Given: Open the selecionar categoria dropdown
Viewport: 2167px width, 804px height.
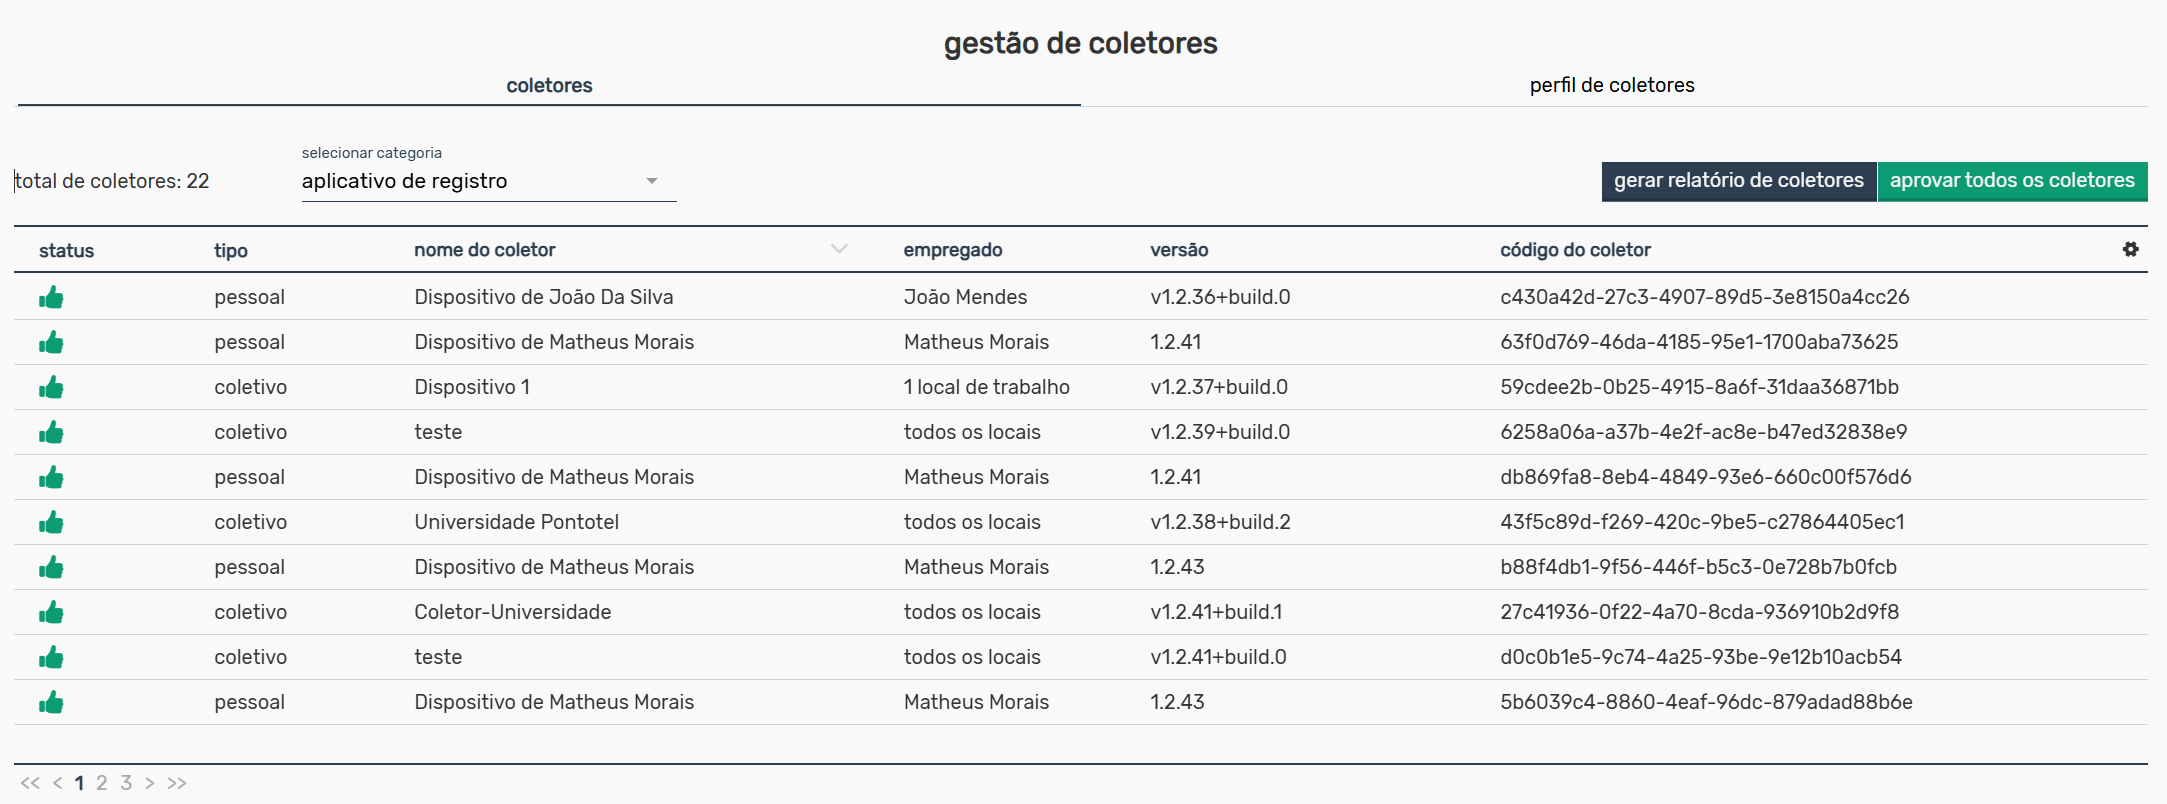Looking at the screenshot, I should pyautogui.click(x=488, y=181).
